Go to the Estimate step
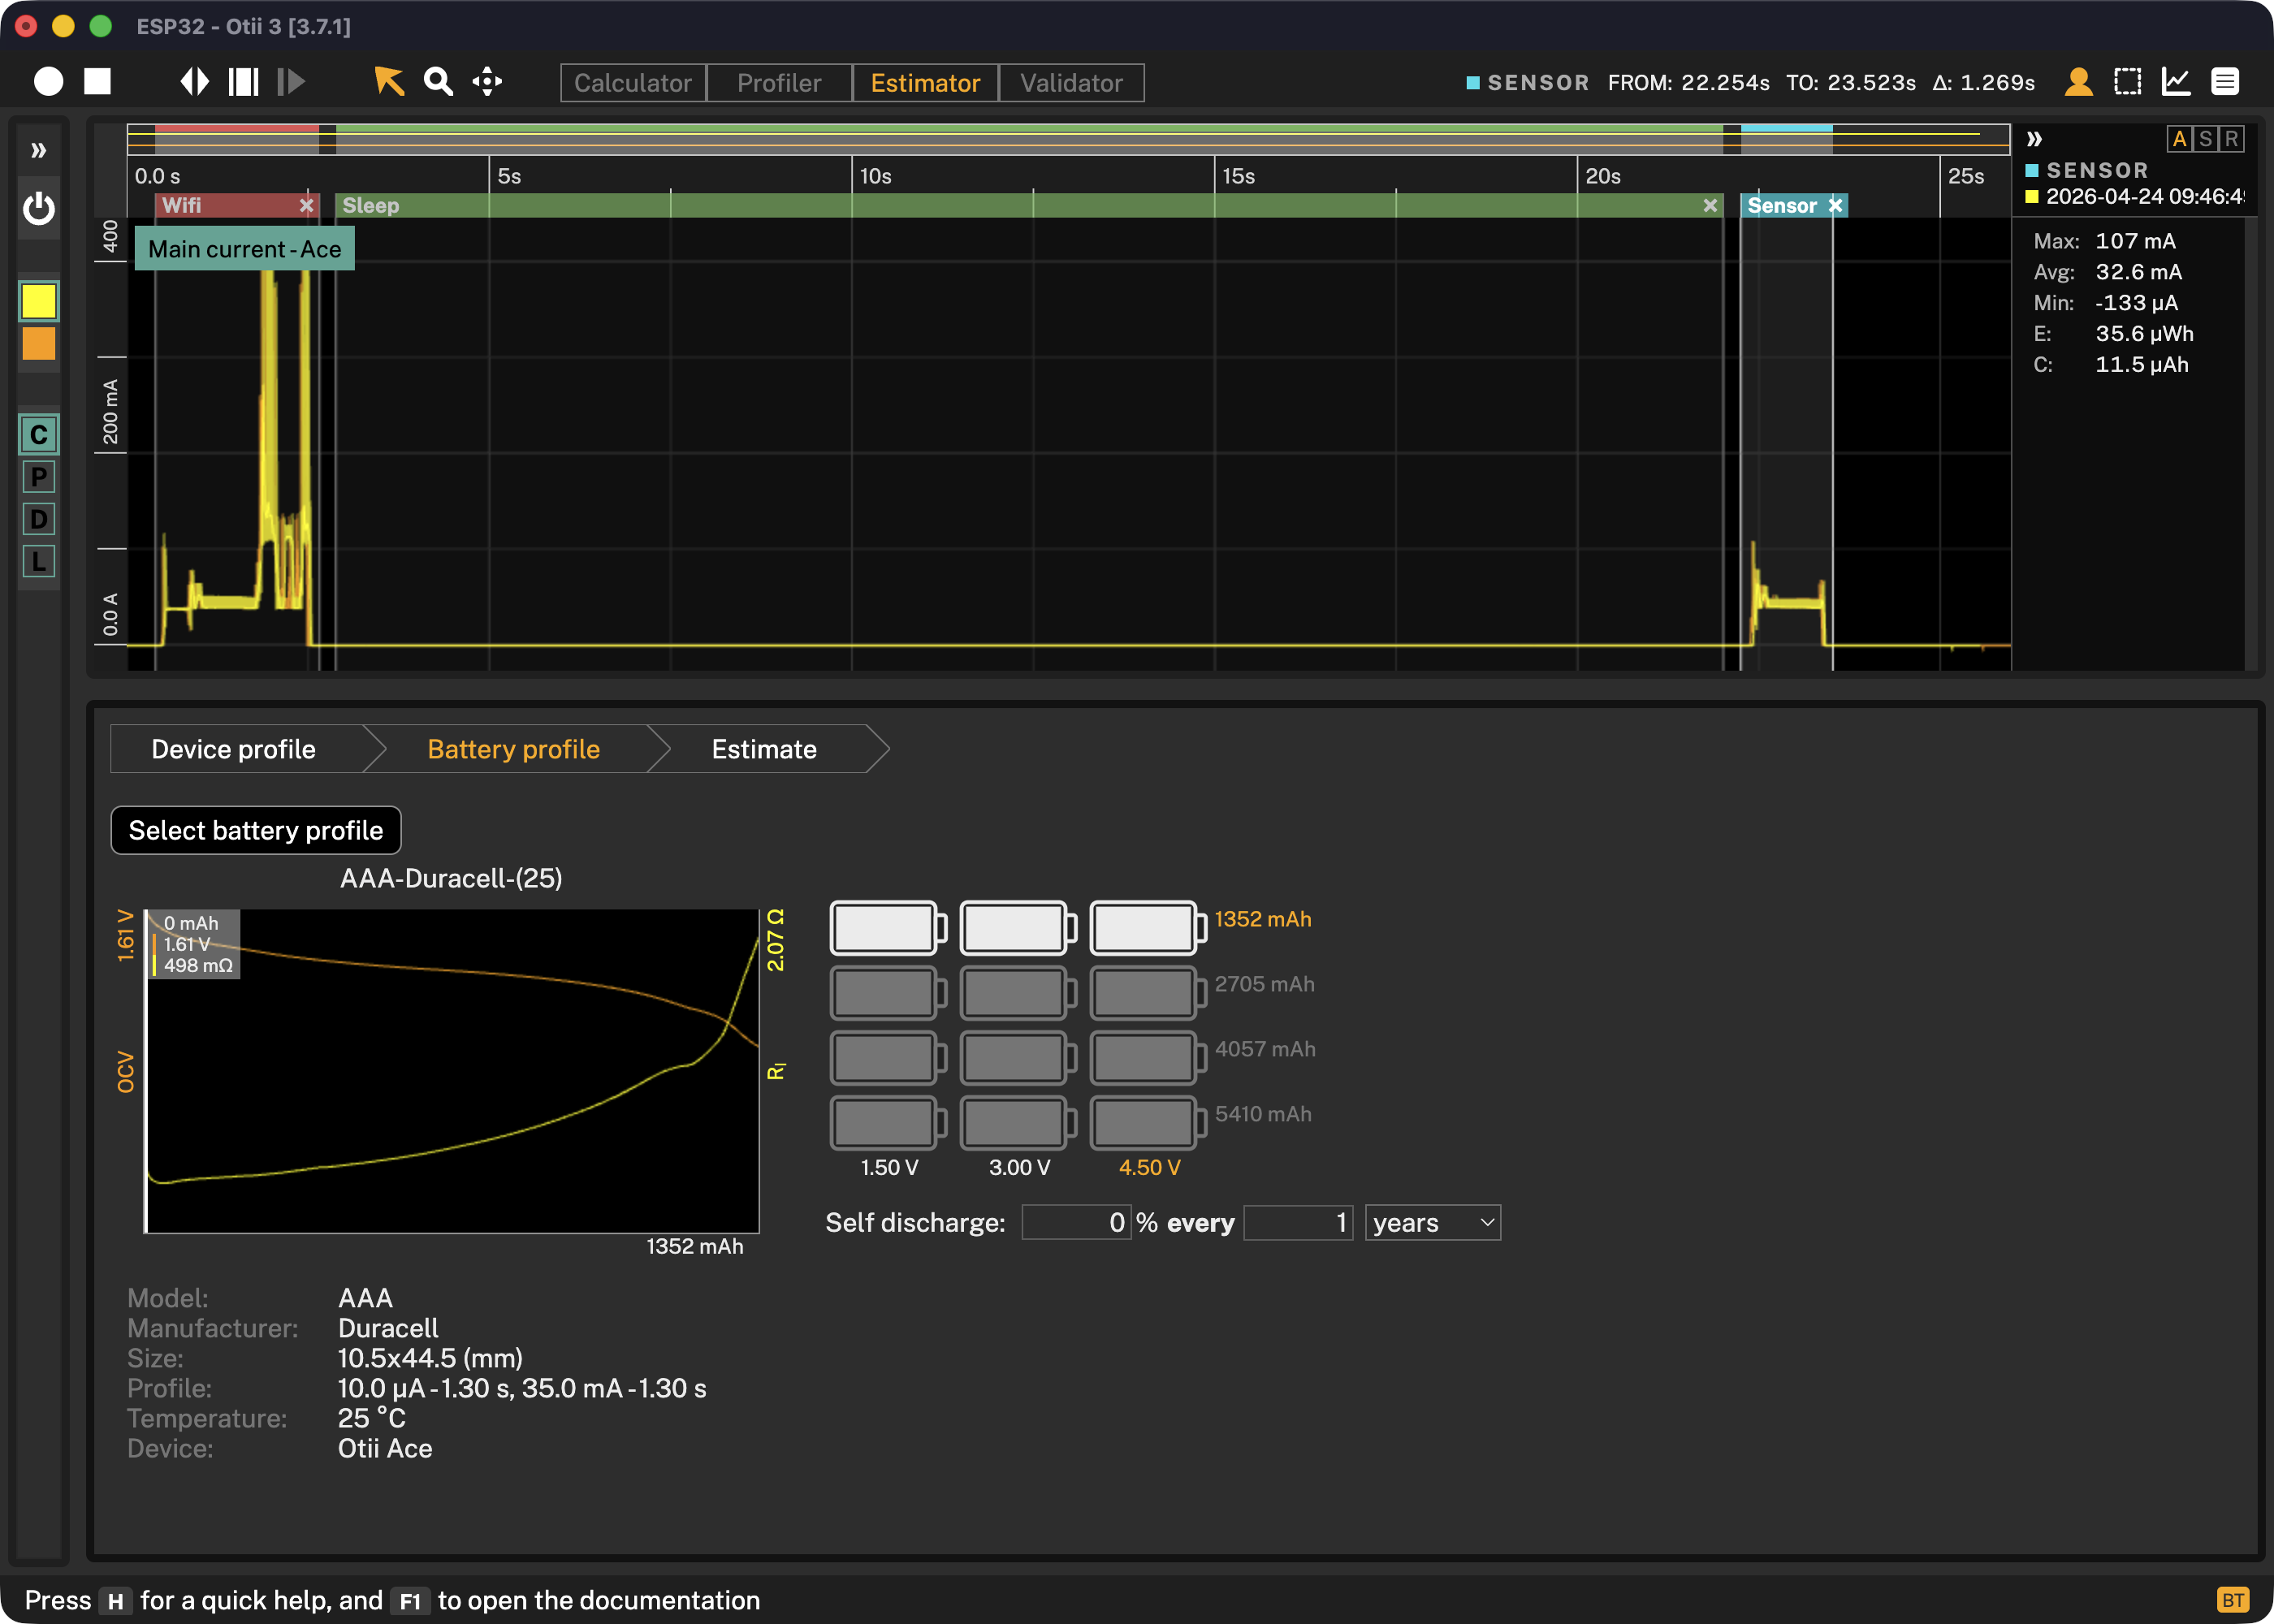The height and width of the screenshot is (1624, 2274). point(764,749)
